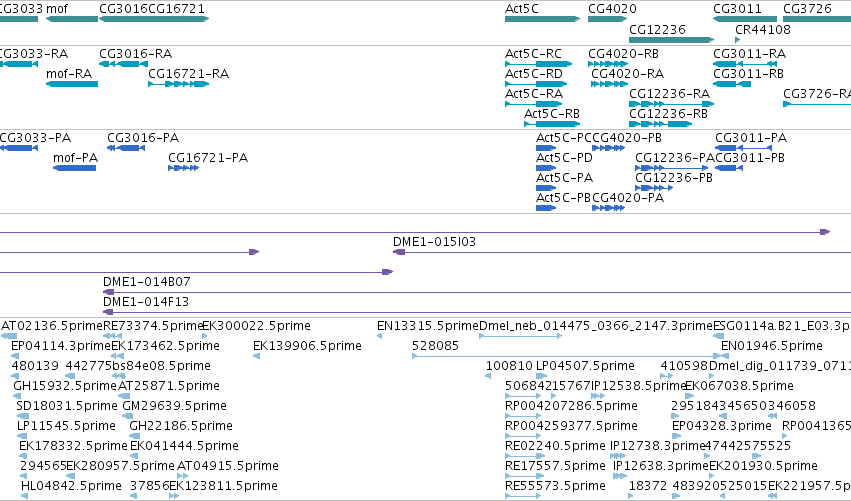The width and height of the screenshot is (851, 501).
Task: Select the CG4020-RB transcript arrows
Action: [x=608, y=64]
